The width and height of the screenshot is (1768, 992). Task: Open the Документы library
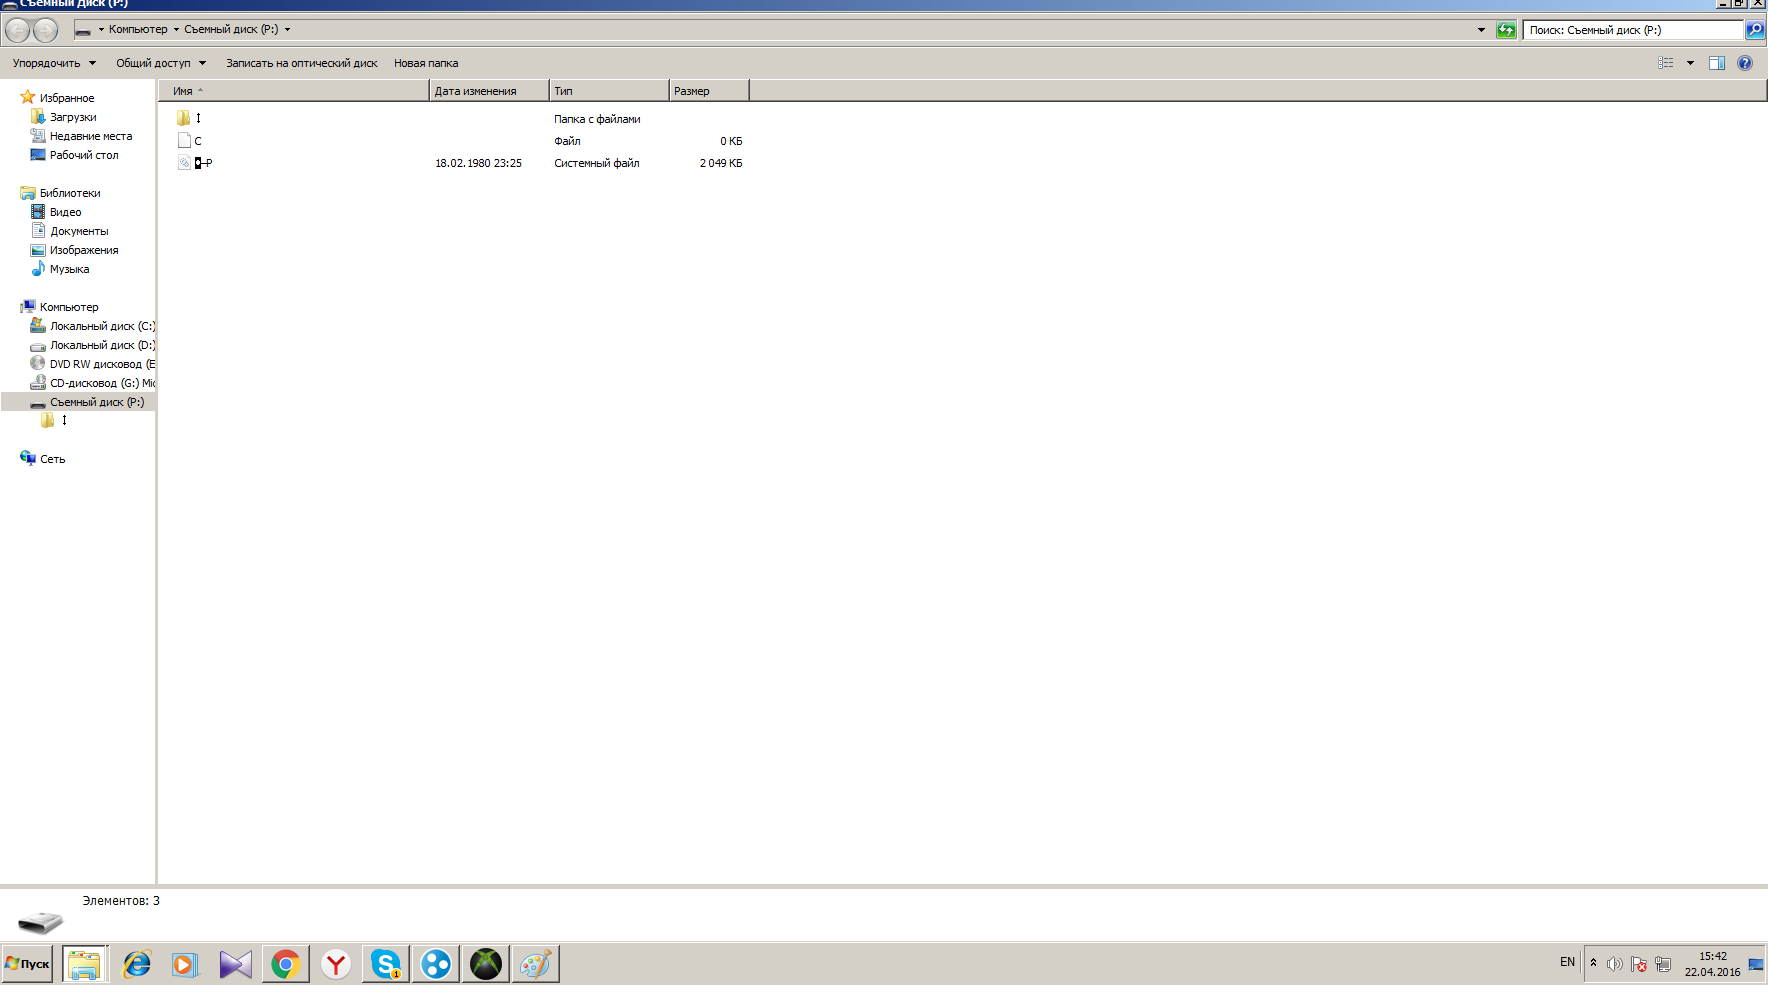[80, 231]
